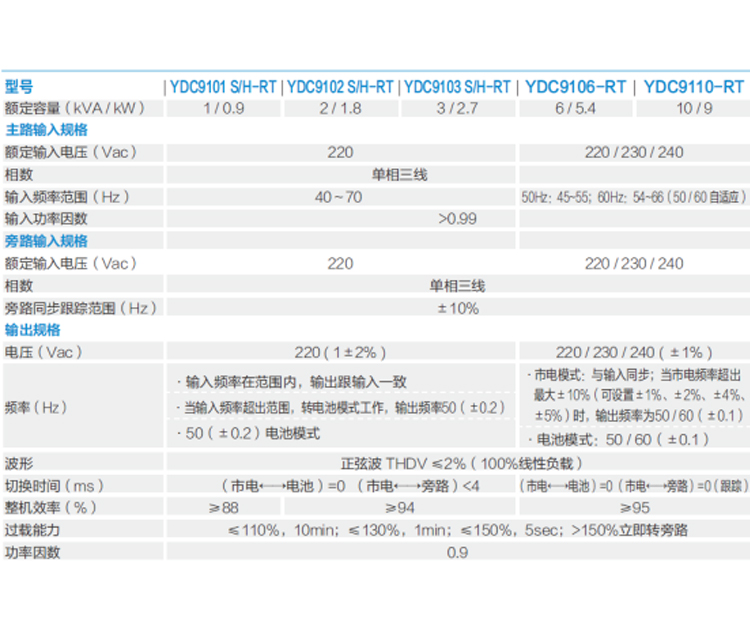Click the 3 / 2.7 capacity cell
The height and width of the screenshot is (630, 750).
pyautogui.click(x=457, y=108)
